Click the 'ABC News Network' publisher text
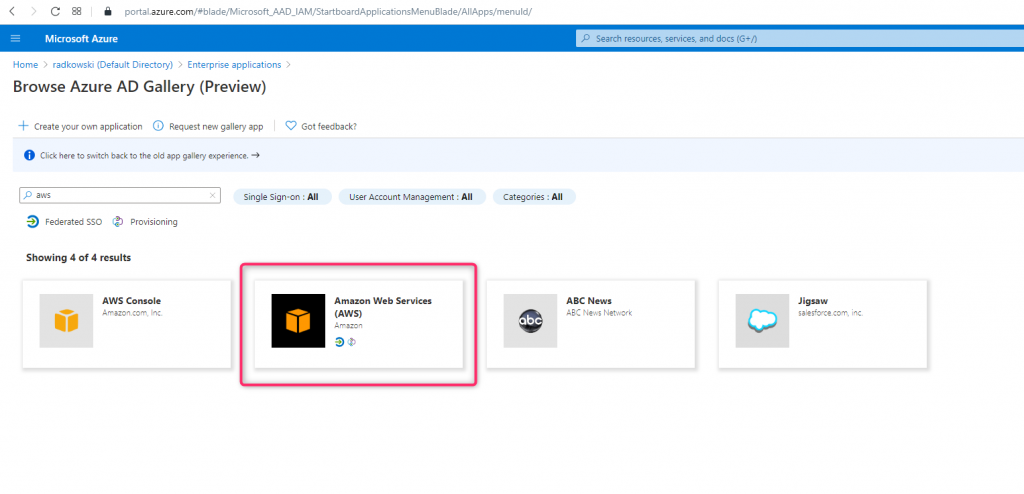 599,313
